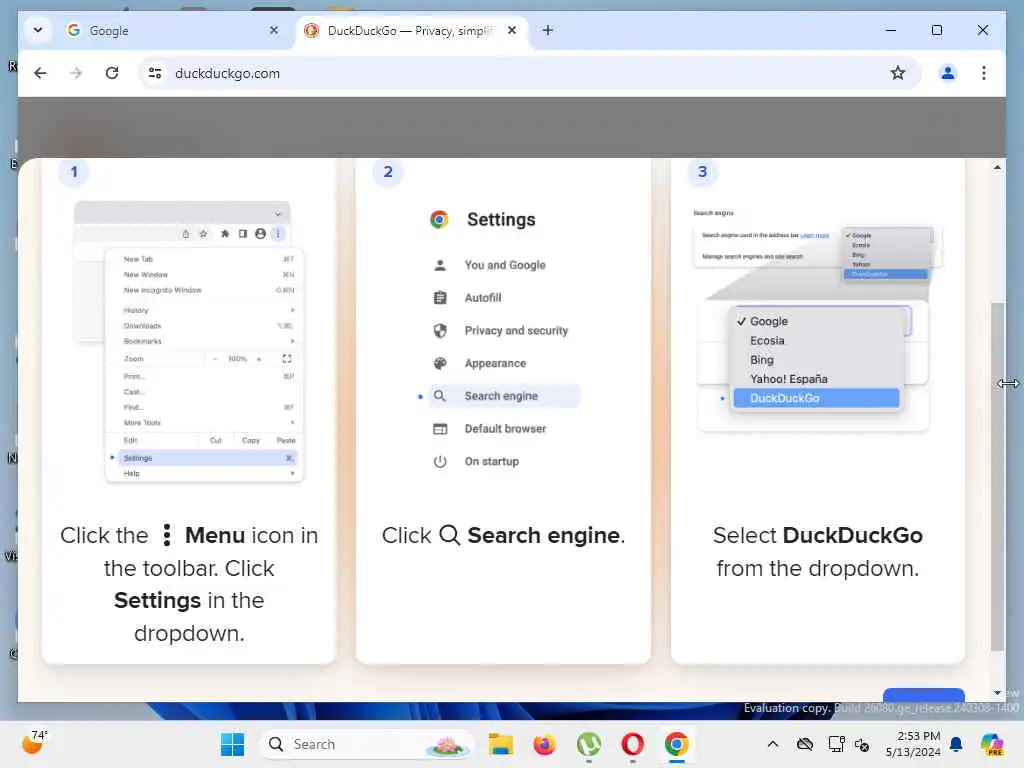The image size is (1024, 768).
Task: Close the DuckDuckGo tab
Action: (x=512, y=30)
